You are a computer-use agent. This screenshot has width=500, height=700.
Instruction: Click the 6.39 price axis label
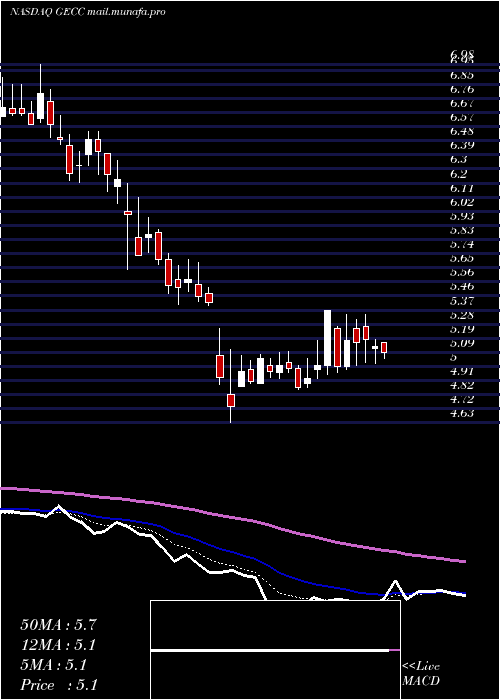pyautogui.click(x=462, y=146)
